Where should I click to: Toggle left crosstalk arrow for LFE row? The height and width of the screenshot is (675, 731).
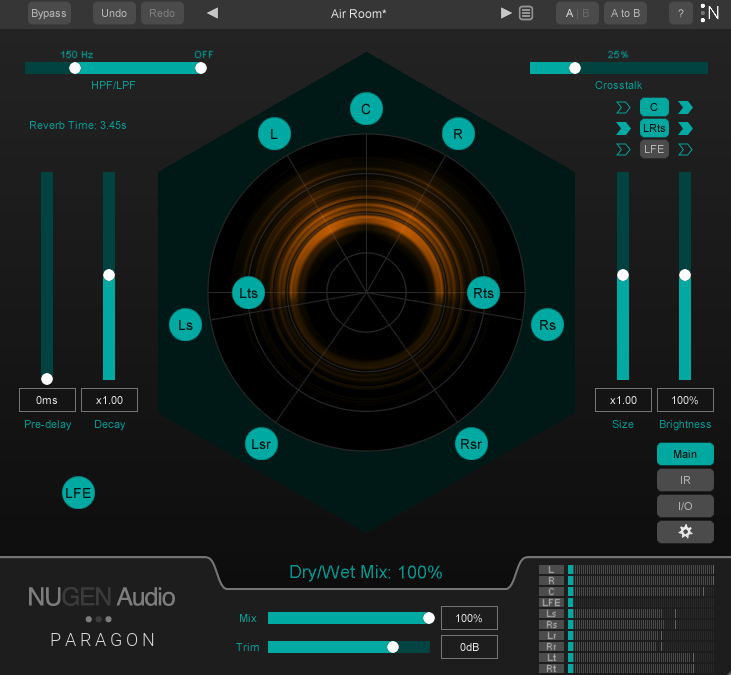pos(623,149)
